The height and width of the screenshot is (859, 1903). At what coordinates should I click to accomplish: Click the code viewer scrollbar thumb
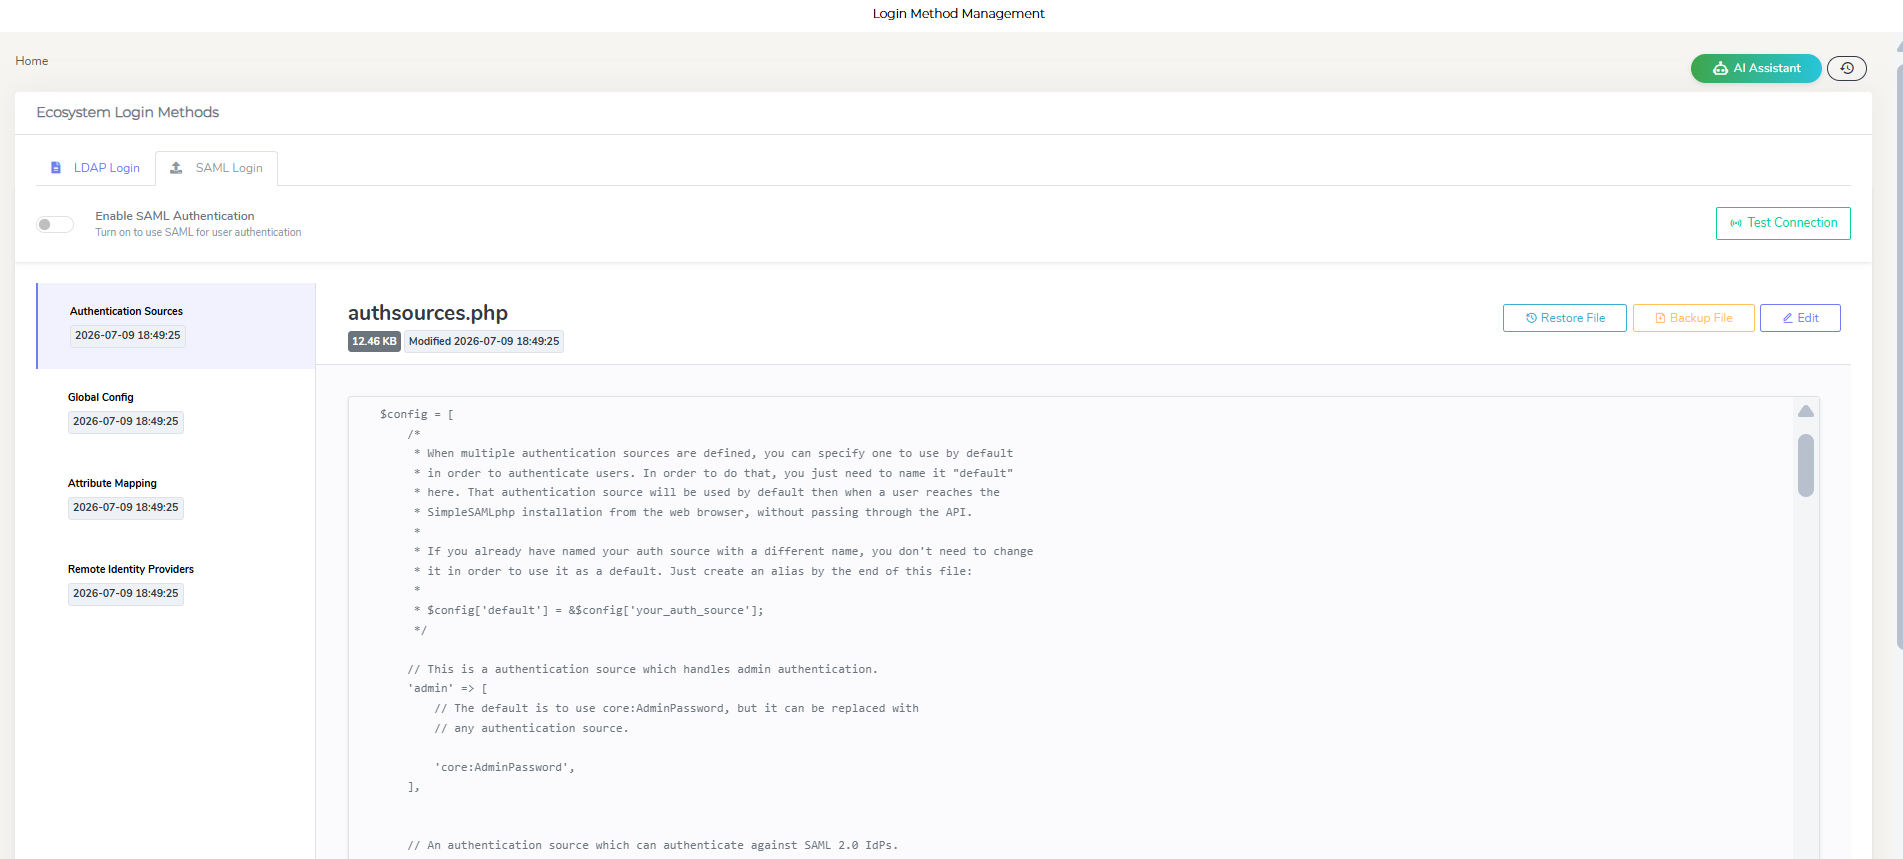(x=1806, y=465)
